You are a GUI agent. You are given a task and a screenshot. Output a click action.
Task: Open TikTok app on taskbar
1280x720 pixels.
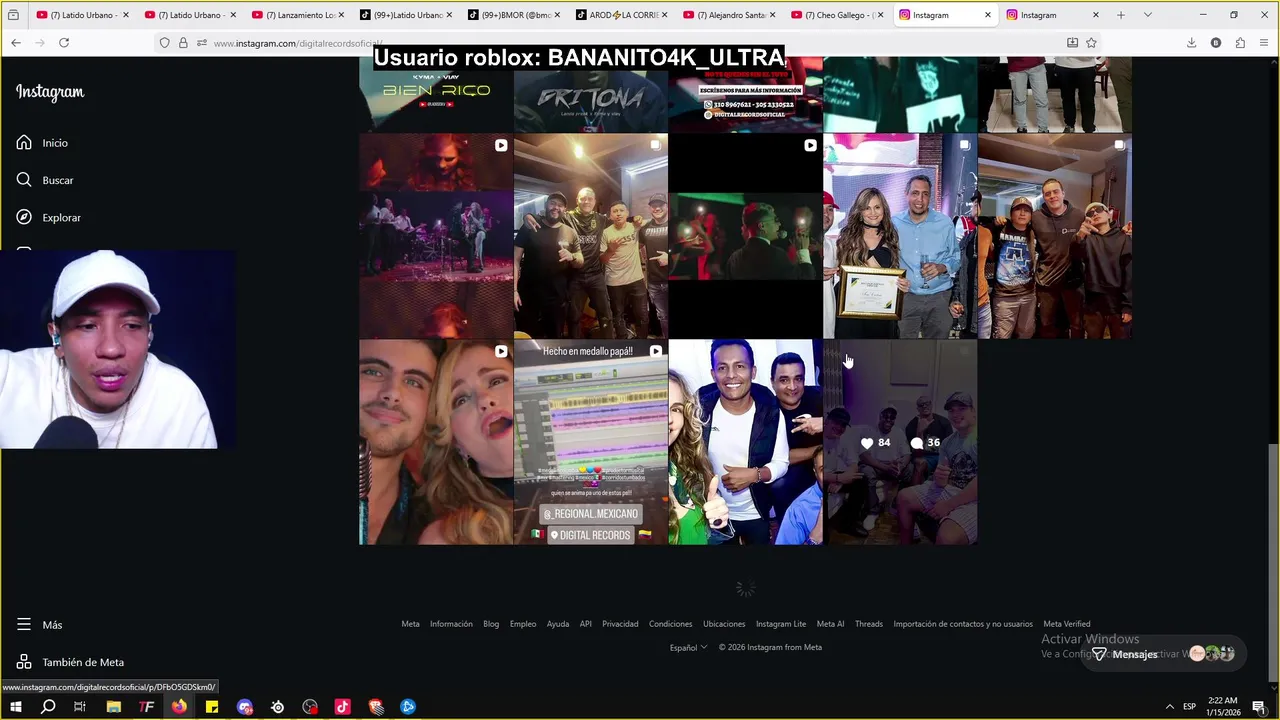342,707
